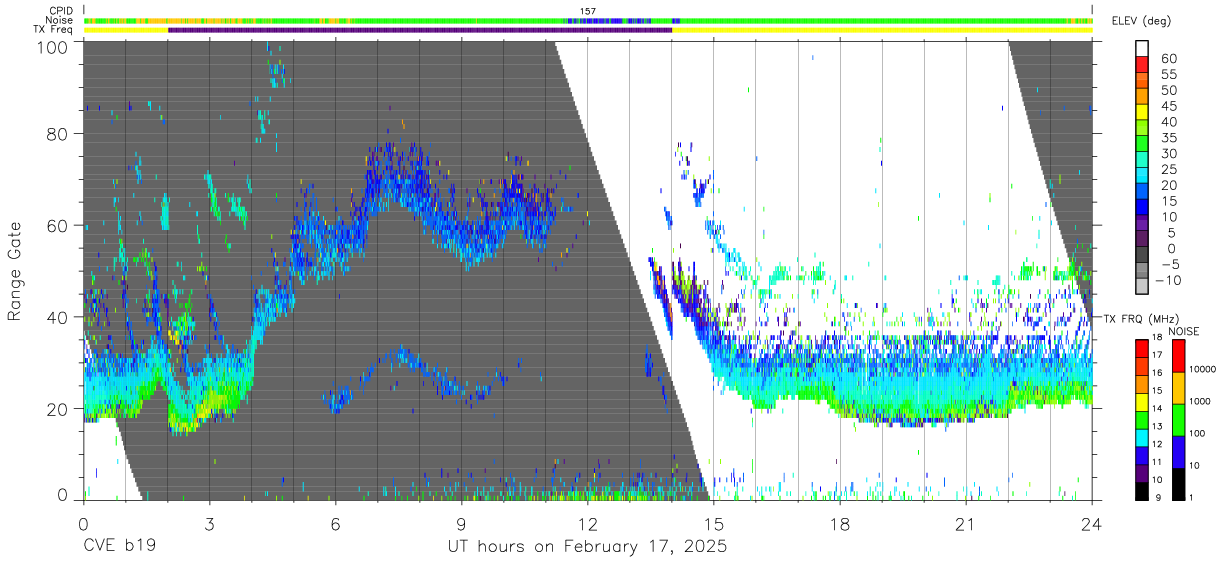The height and width of the screenshot is (567, 1228).
Task: Select the orange ELEV segment between 45 and 50
Action: pyautogui.click(x=1142, y=96)
